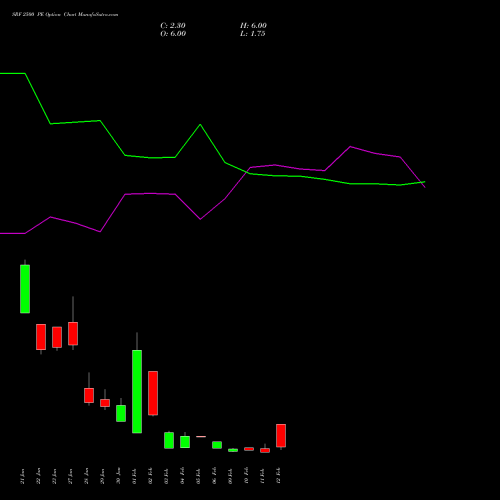Click the chart title text at top left
This screenshot has height=500, width=500.
click(65, 15)
